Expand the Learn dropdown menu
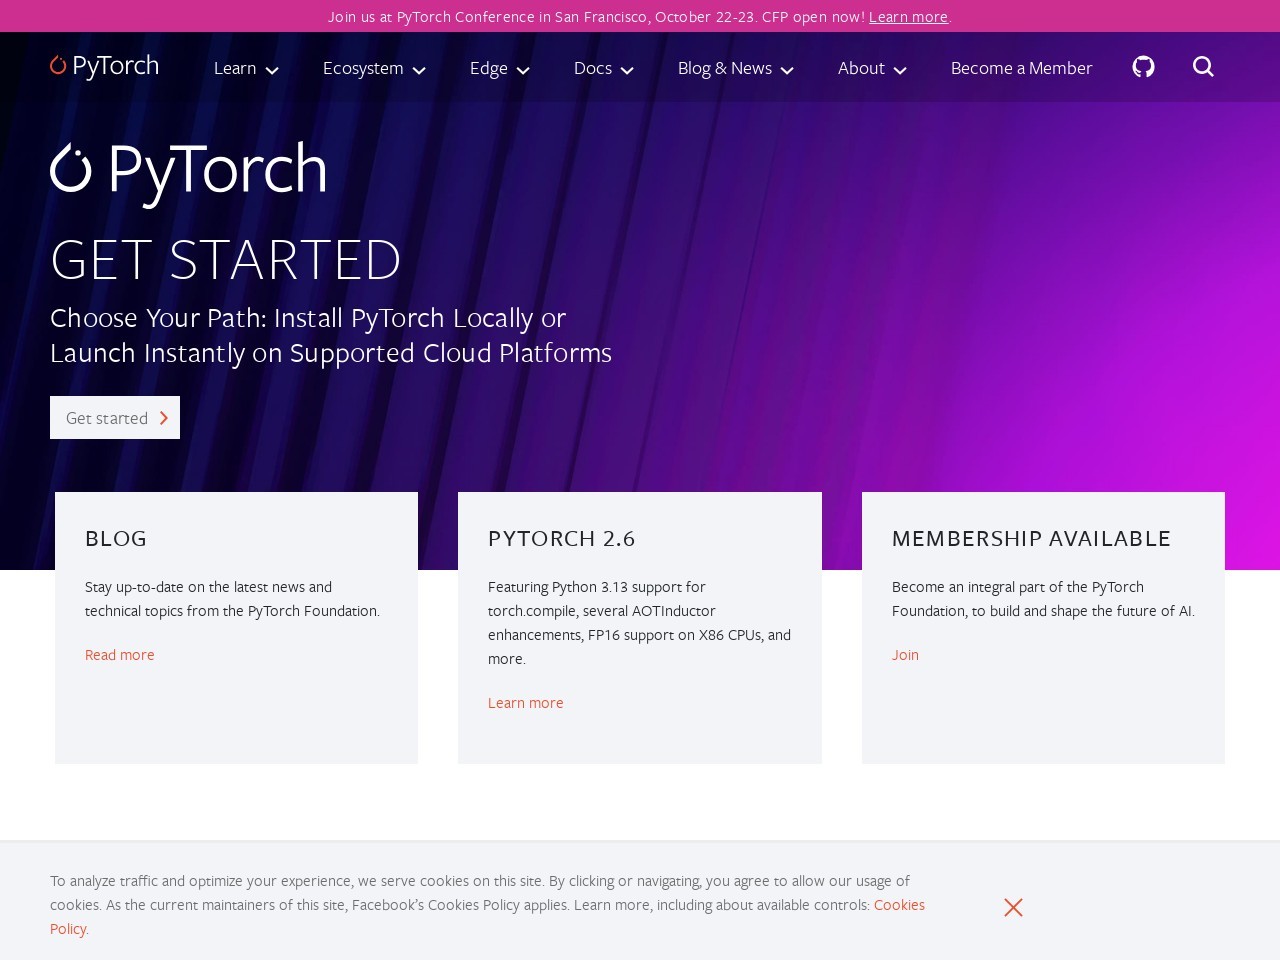Screen dimensions: 1280x960 (245, 68)
